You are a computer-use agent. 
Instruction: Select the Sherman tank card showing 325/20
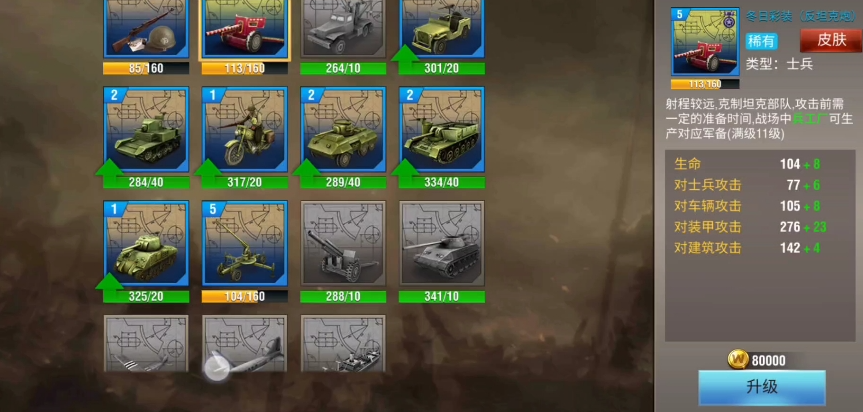point(146,243)
